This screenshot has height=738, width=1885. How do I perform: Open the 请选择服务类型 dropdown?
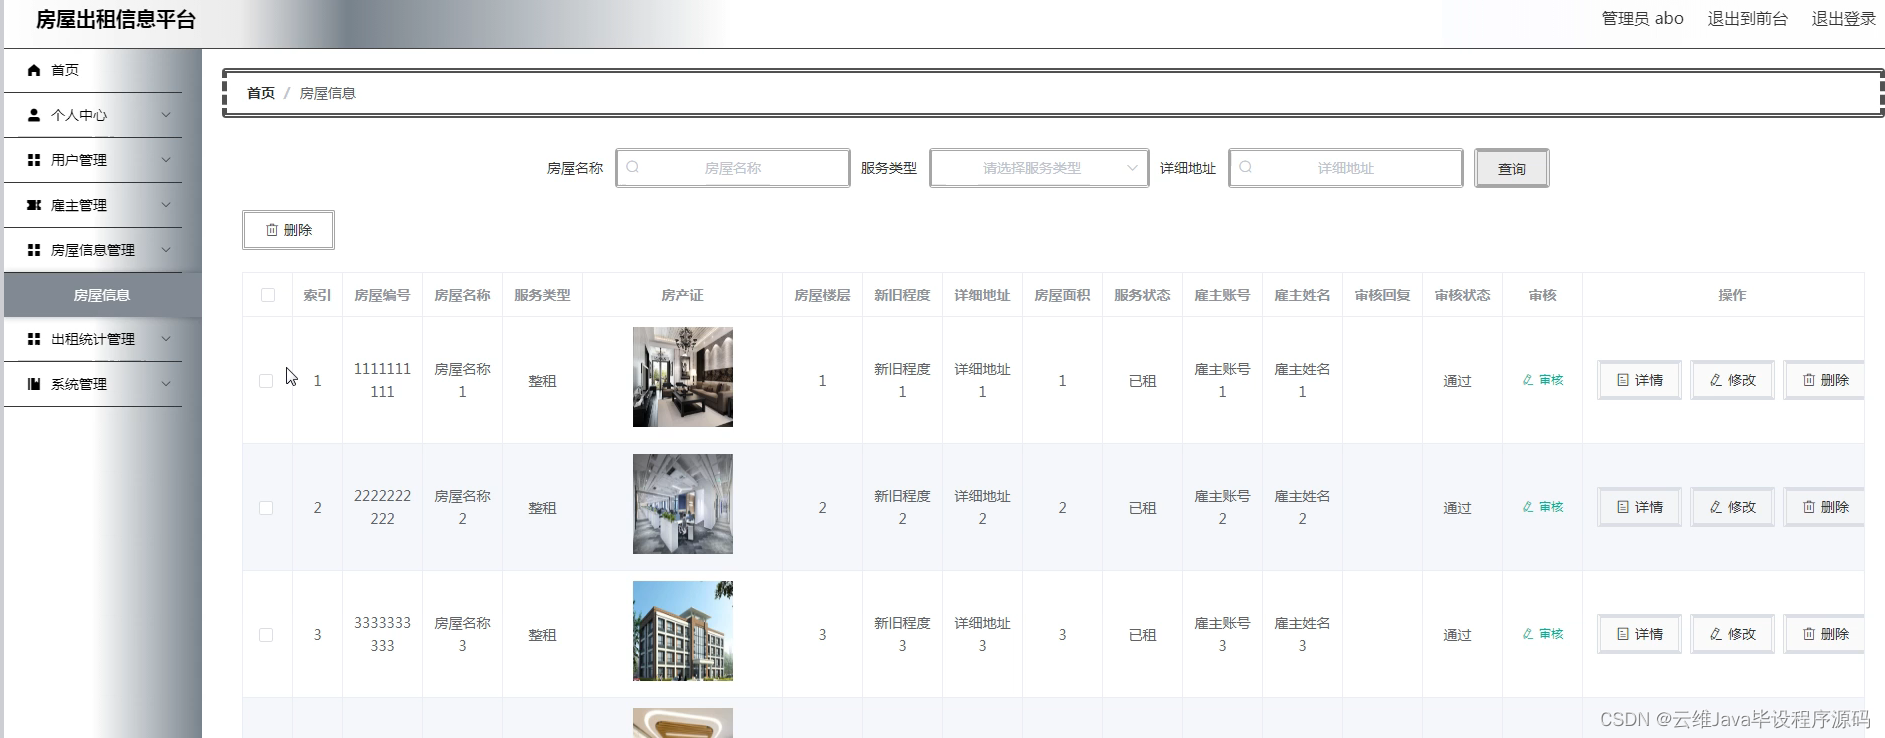(1039, 168)
